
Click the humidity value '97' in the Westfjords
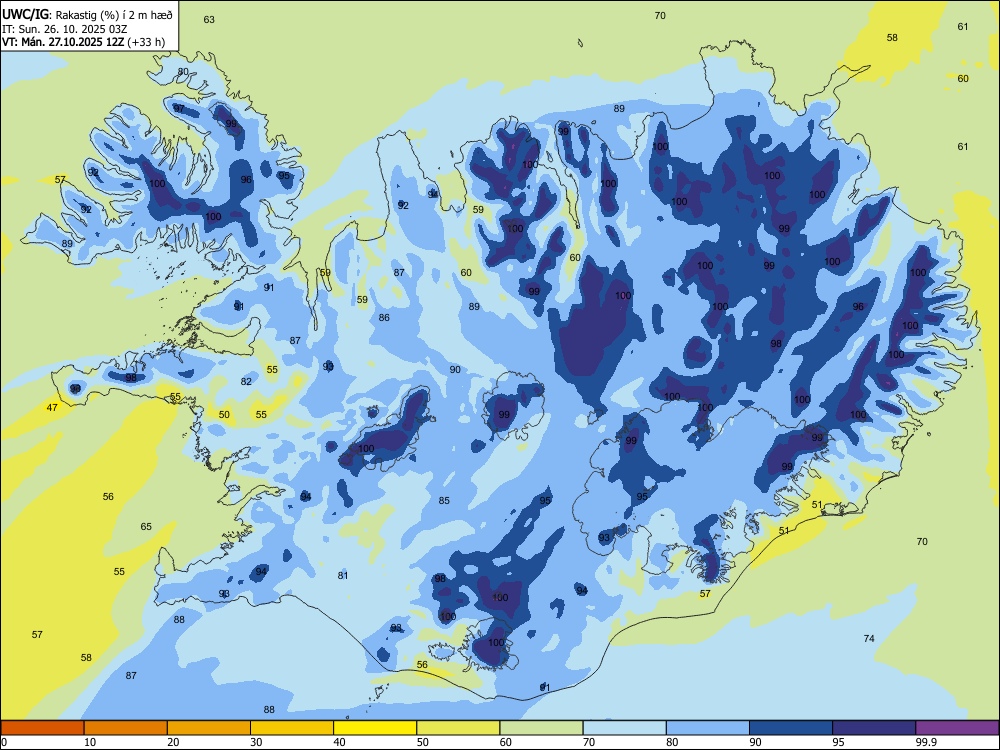(179, 108)
